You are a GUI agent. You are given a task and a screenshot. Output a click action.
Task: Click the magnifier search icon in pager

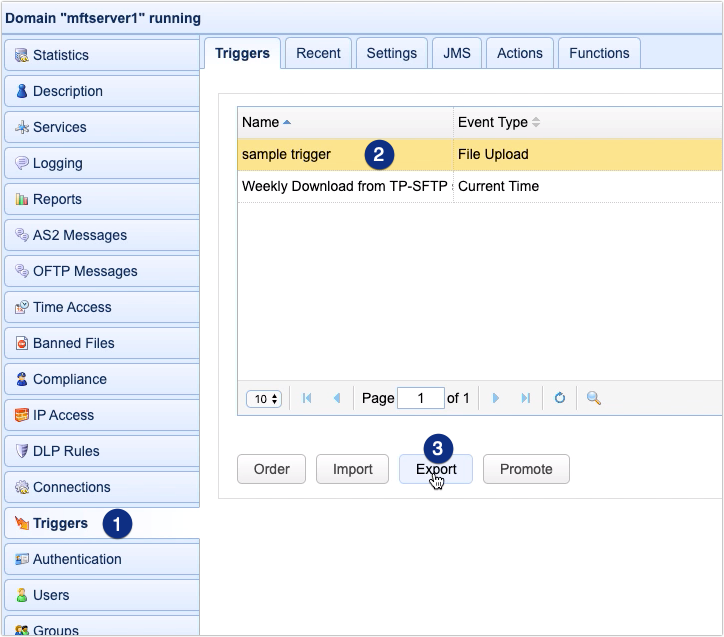click(x=593, y=398)
